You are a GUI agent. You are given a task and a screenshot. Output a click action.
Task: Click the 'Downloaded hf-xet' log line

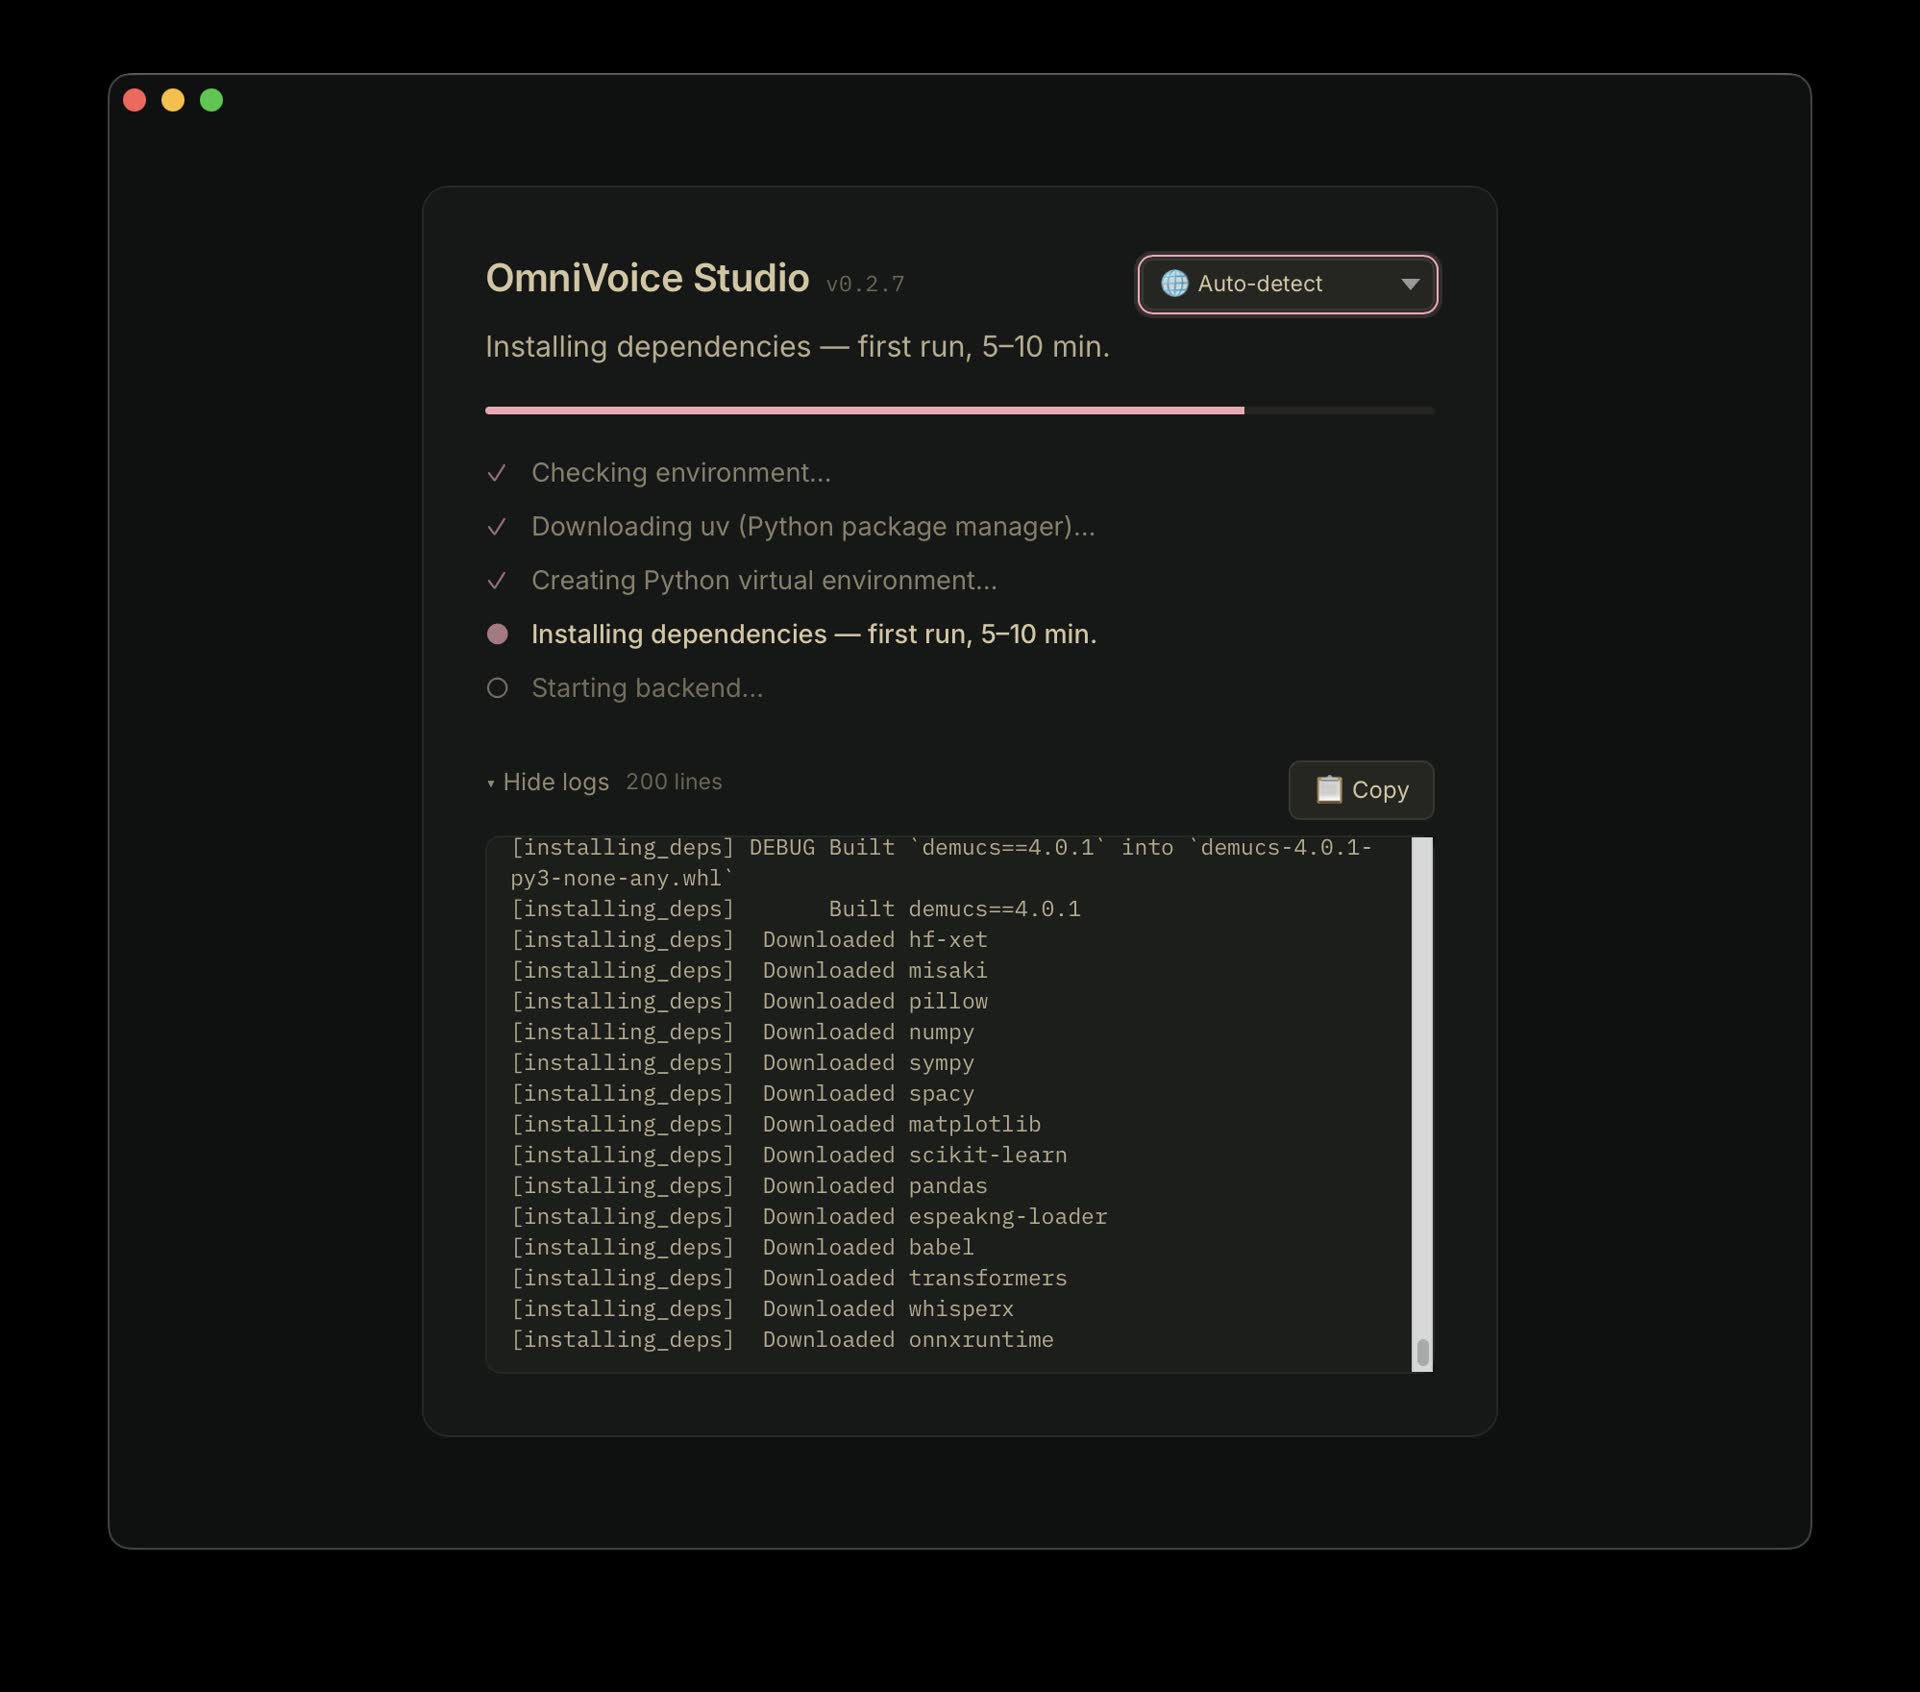click(749, 940)
